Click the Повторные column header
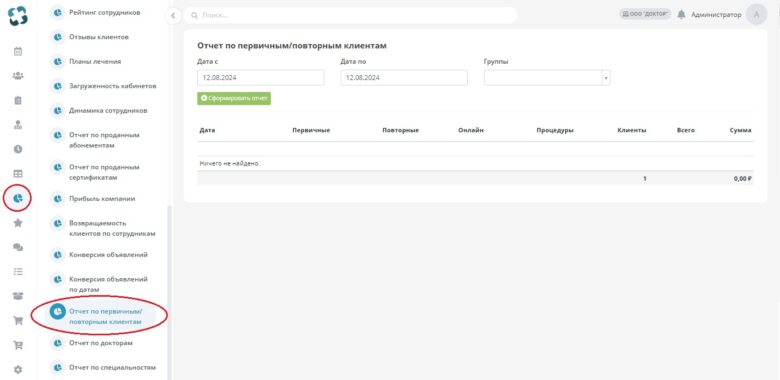This screenshot has width=780, height=380. click(x=400, y=130)
